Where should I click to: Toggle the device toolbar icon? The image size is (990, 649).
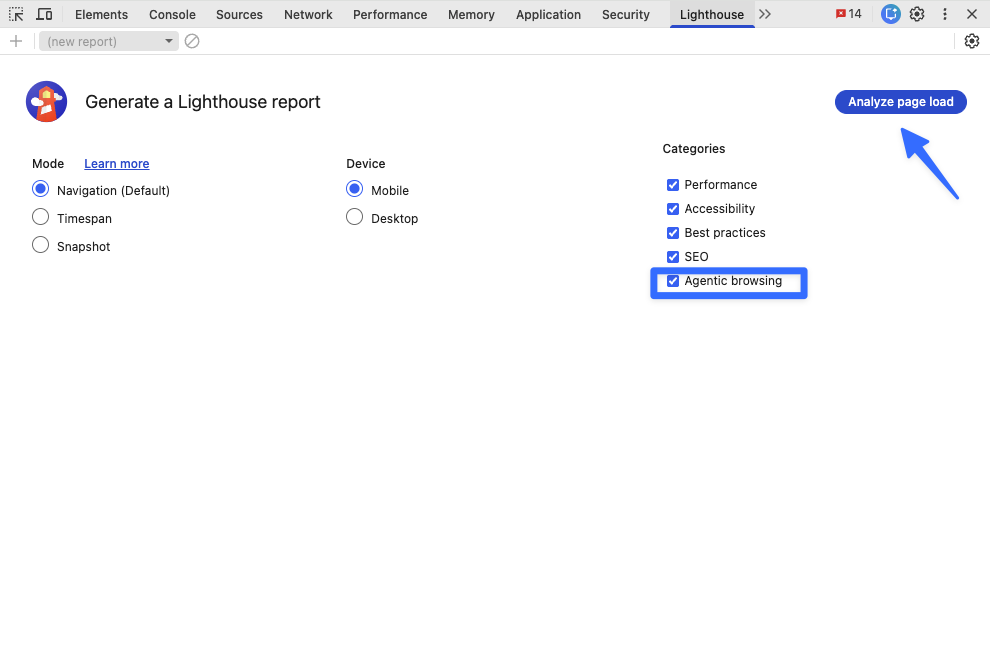(x=44, y=14)
